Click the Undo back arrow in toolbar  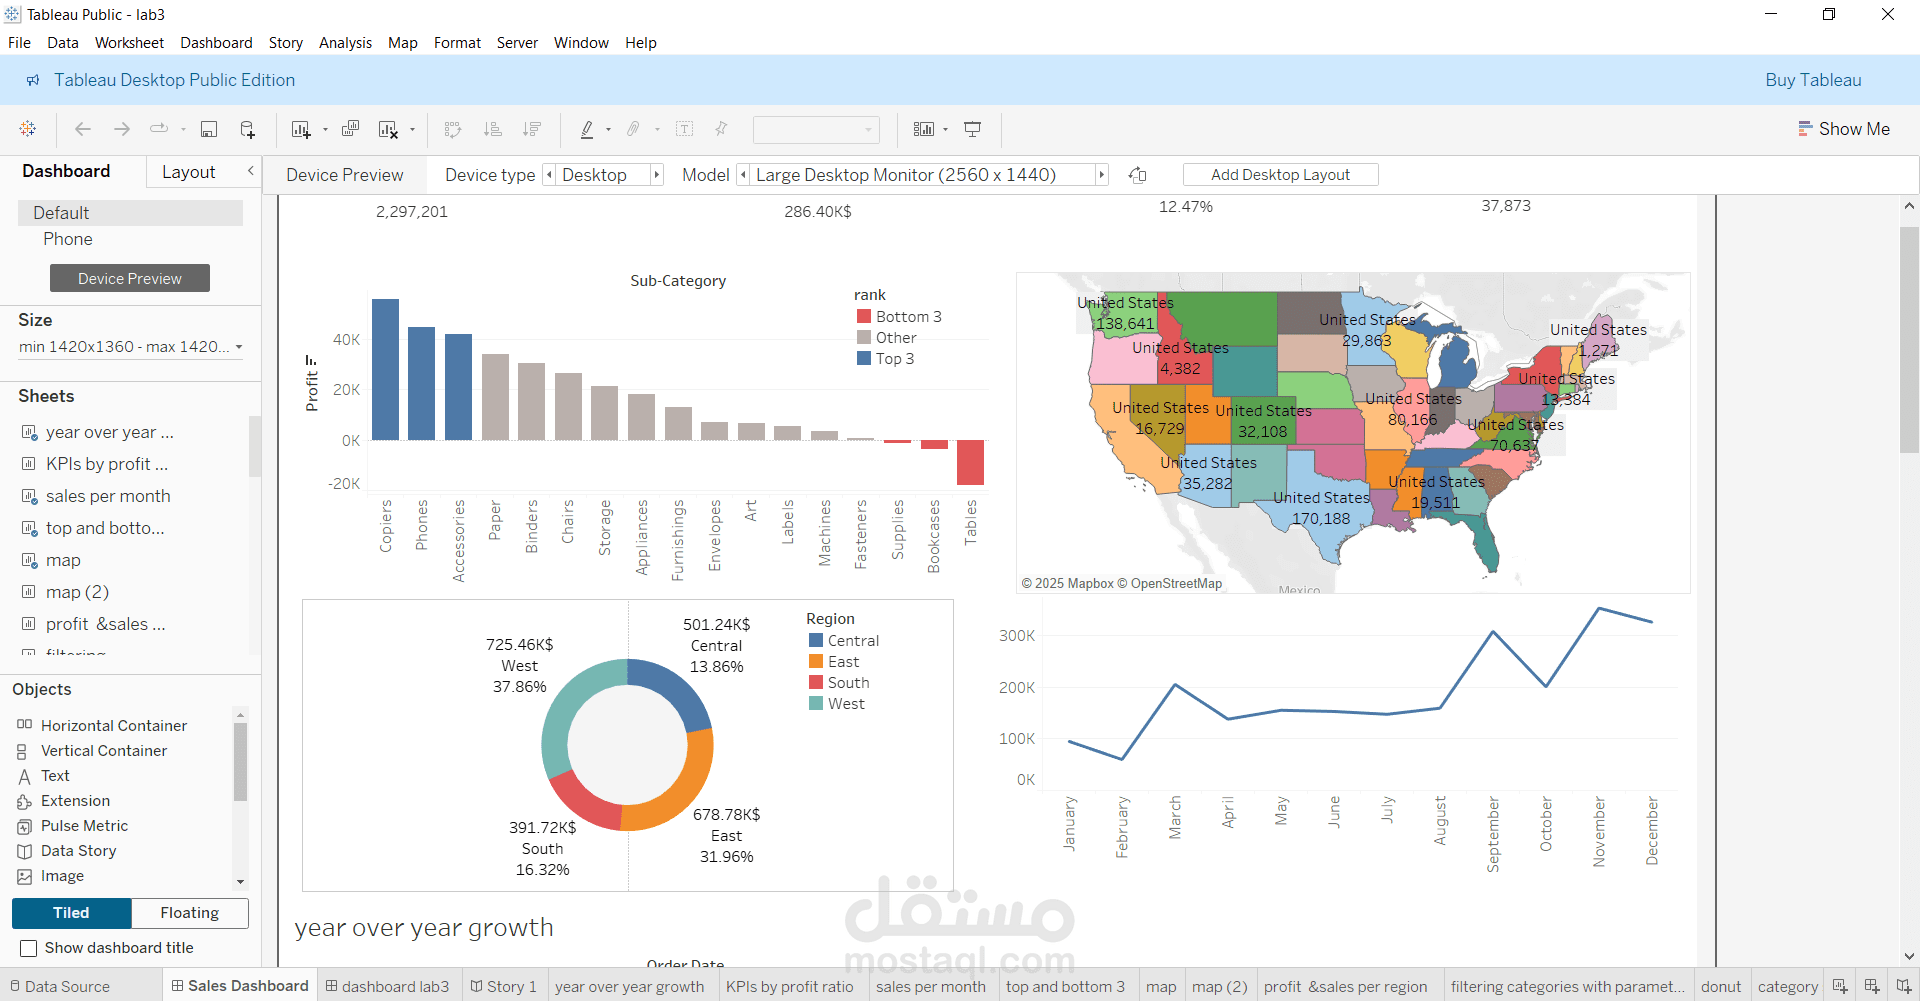point(83,129)
